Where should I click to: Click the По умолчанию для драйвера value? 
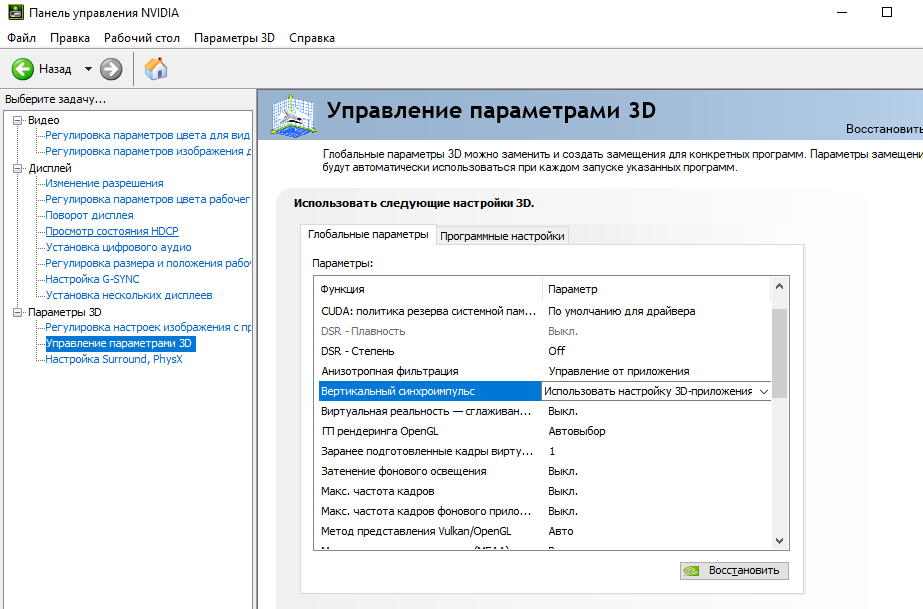click(622, 311)
